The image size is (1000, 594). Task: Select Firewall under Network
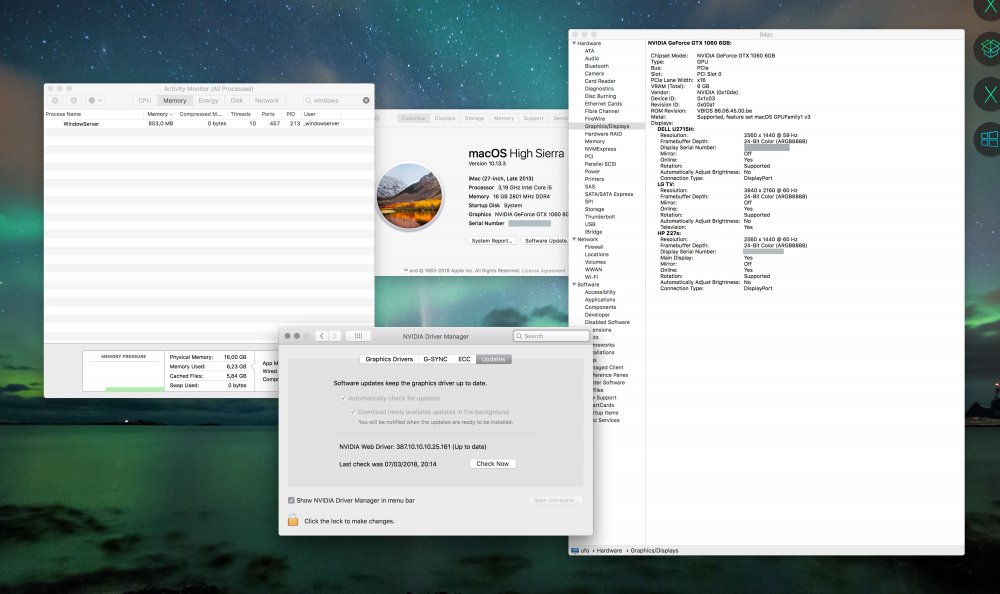[x=594, y=247]
